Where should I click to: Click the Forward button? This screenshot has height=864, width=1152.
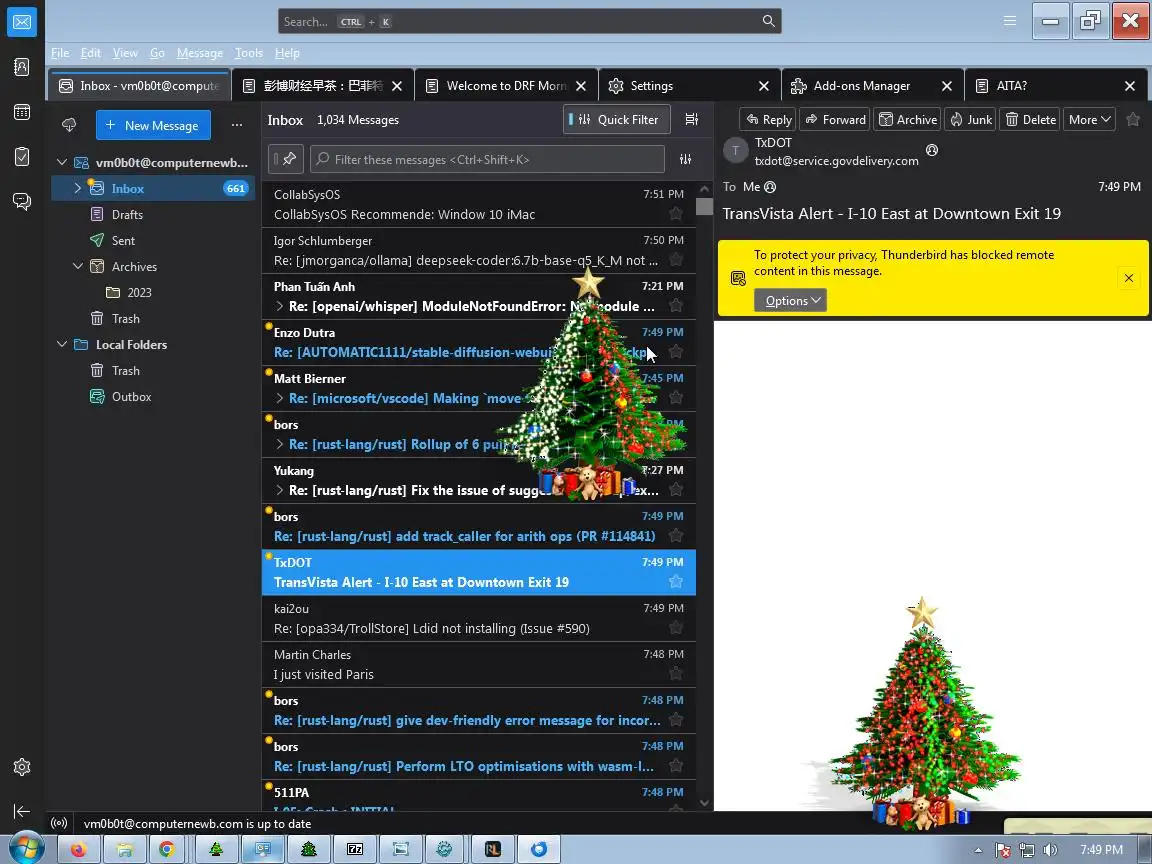coord(835,119)
